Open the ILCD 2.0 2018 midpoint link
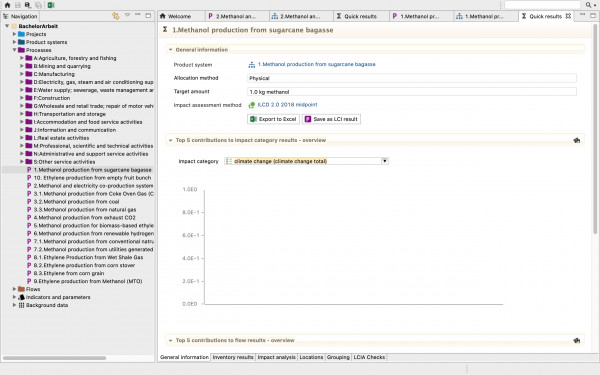Screen dimensions: 600x375 tap(287, 104)
